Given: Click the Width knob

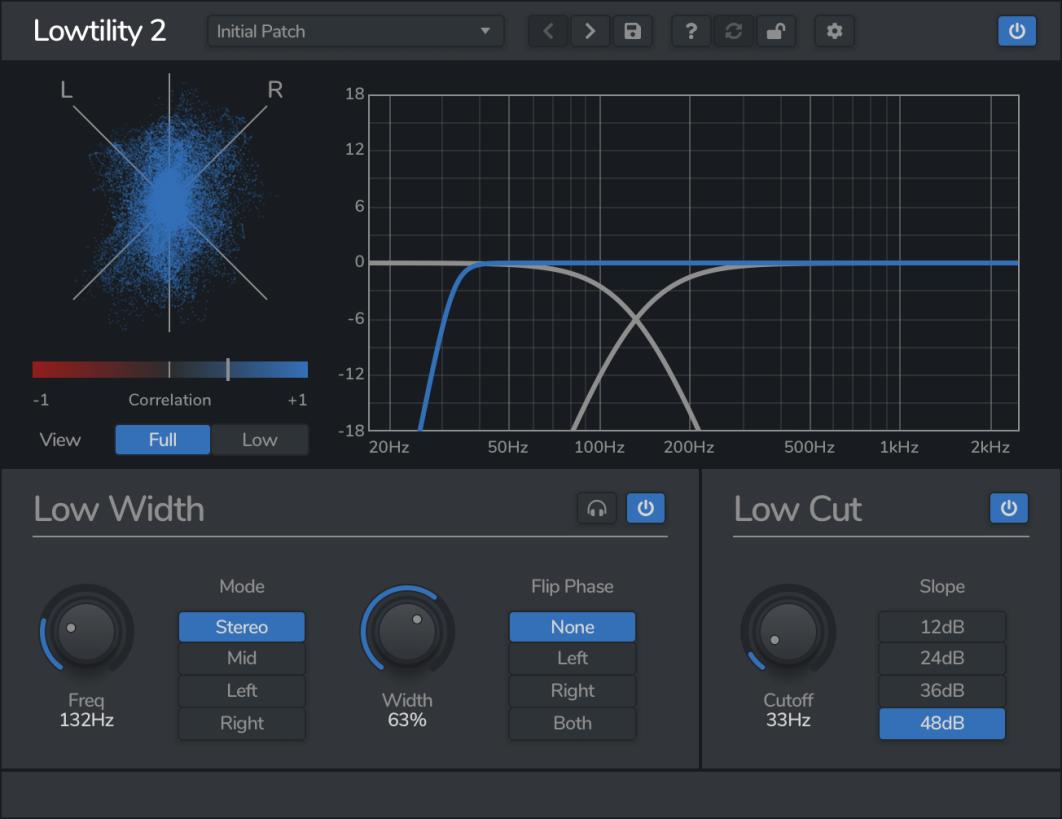Looking at the screenshot, I should (x=407, y=631).
